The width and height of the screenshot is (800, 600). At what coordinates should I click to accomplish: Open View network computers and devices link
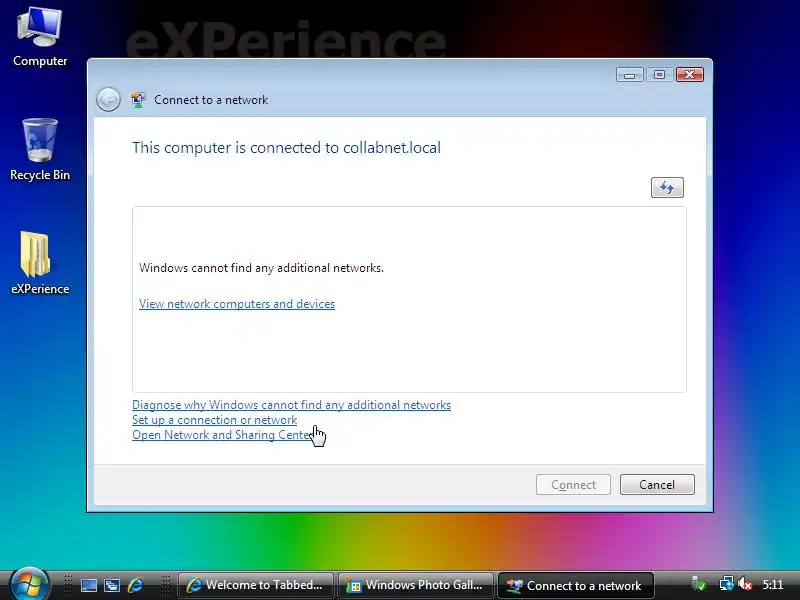tap(237, 304)
